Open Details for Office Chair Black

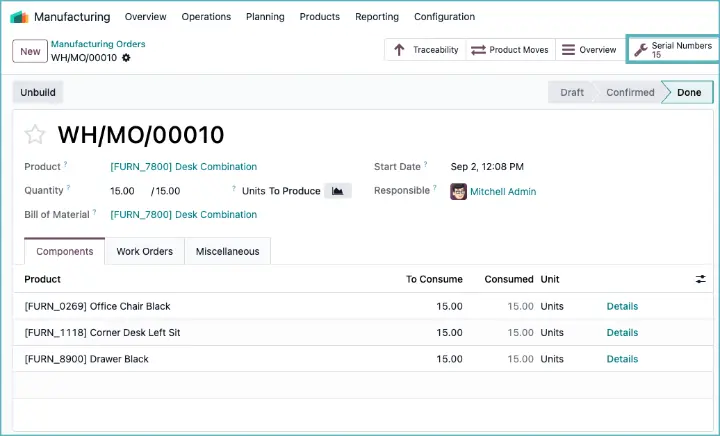[x=622, y=307]
